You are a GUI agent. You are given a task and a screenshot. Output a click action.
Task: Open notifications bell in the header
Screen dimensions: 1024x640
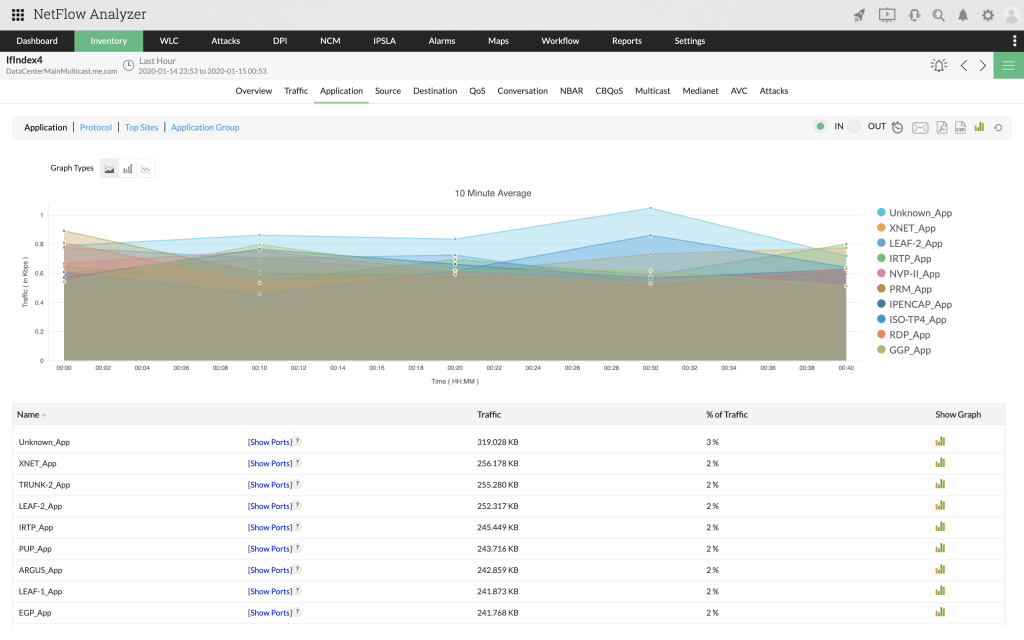point(962,15)
